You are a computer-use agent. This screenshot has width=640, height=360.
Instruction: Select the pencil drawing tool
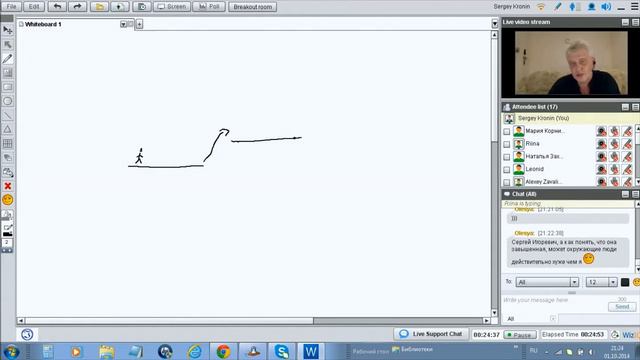pyautogui.click(x=7, y=58)
